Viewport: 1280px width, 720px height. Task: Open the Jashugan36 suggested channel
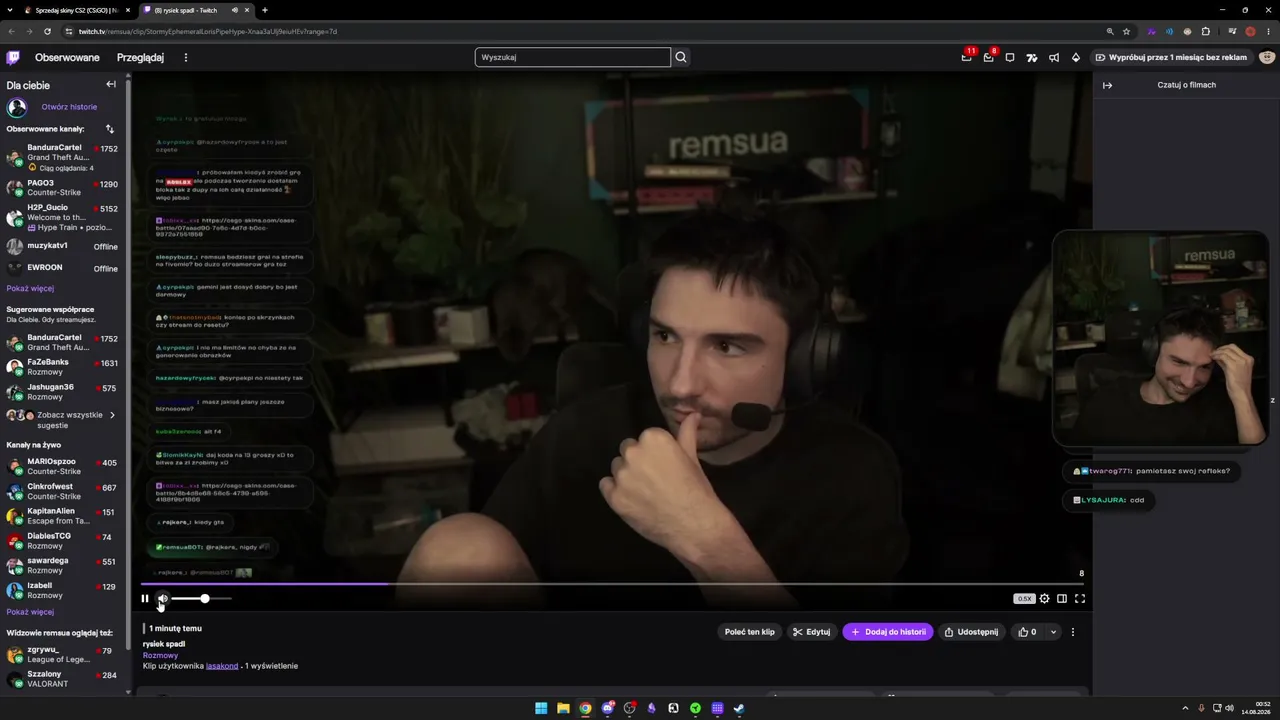63,392
